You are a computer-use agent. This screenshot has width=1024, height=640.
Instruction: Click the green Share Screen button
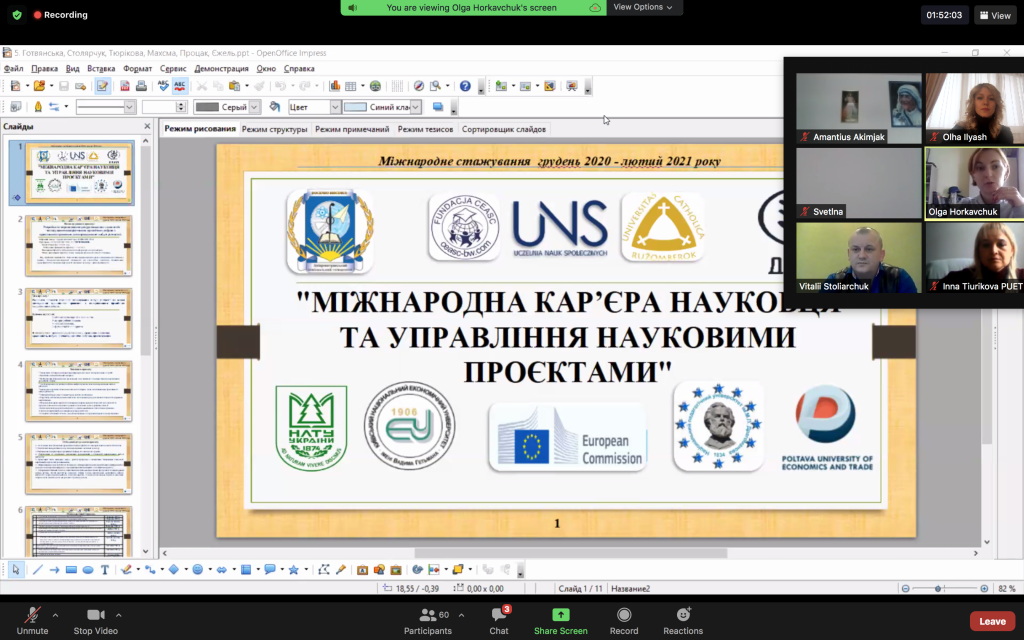click(x=560, y=620)
